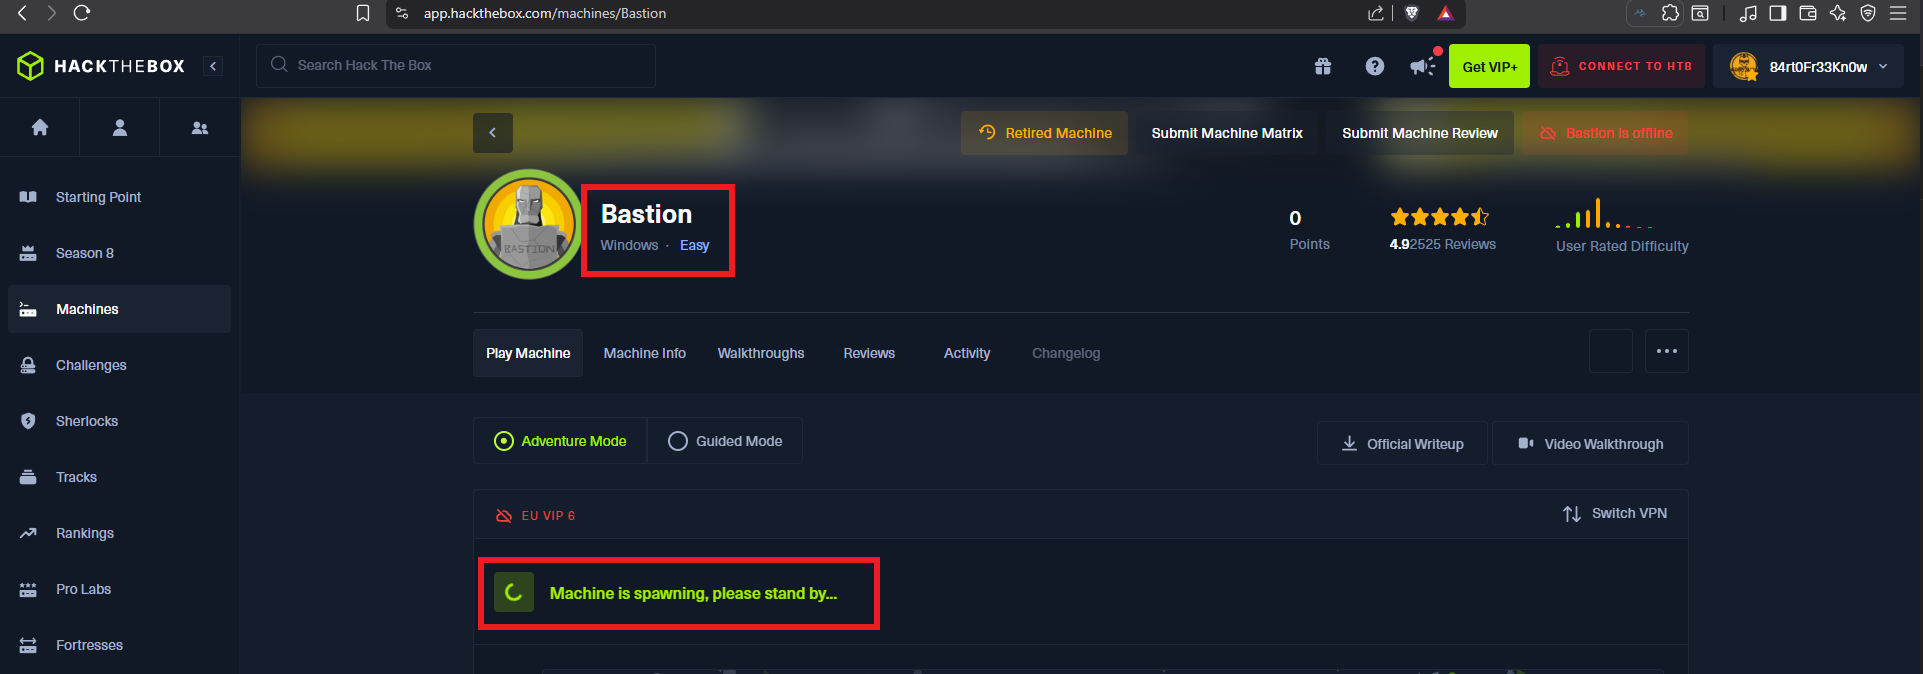
Task: Open the browser extensions puzzle icon
Action: click(x=1670, y=13)
